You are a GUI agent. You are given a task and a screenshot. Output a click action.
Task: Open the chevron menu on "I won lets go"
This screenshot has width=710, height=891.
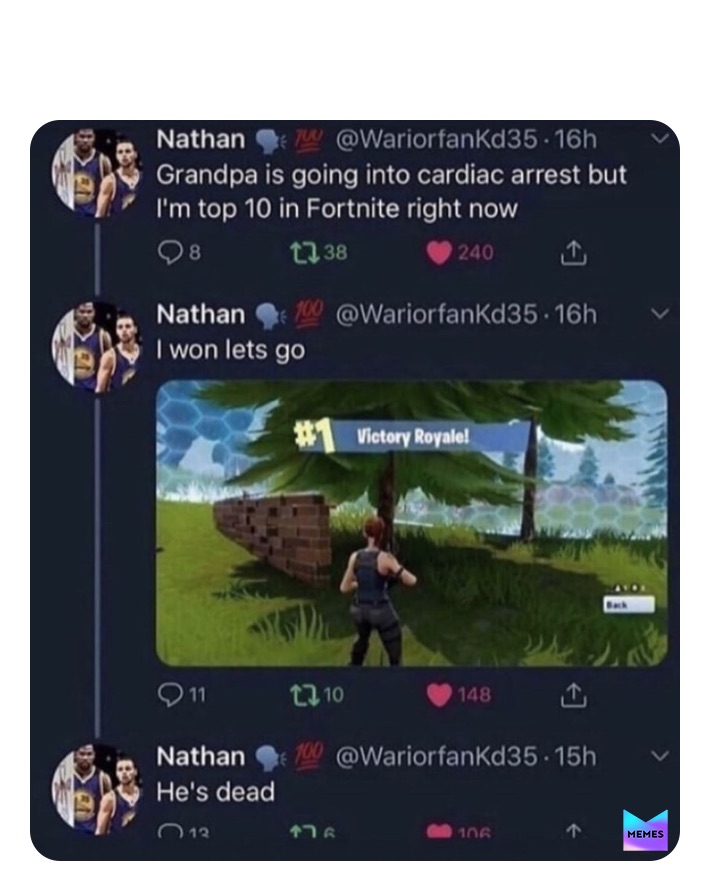tap(659, 314)
